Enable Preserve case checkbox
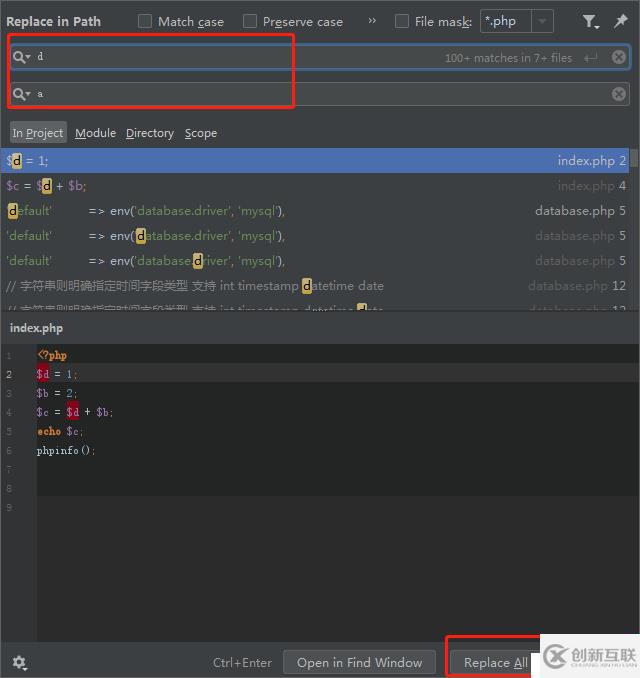The height and width of the screenshot is (678, 640). click(x=250, y=21)
